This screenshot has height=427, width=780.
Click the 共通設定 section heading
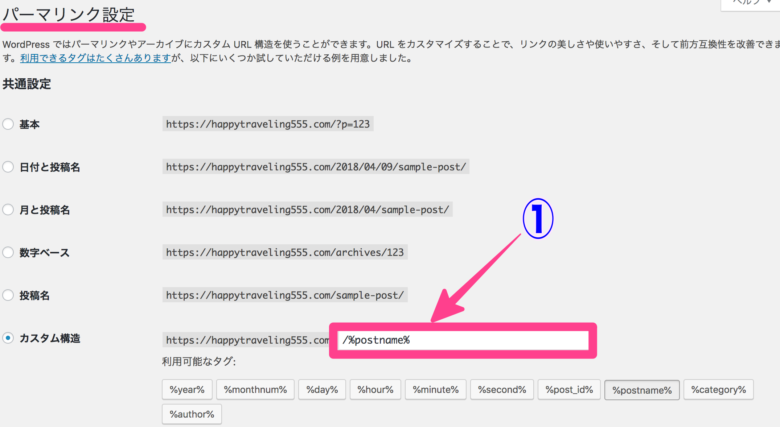tap(27, 84)
